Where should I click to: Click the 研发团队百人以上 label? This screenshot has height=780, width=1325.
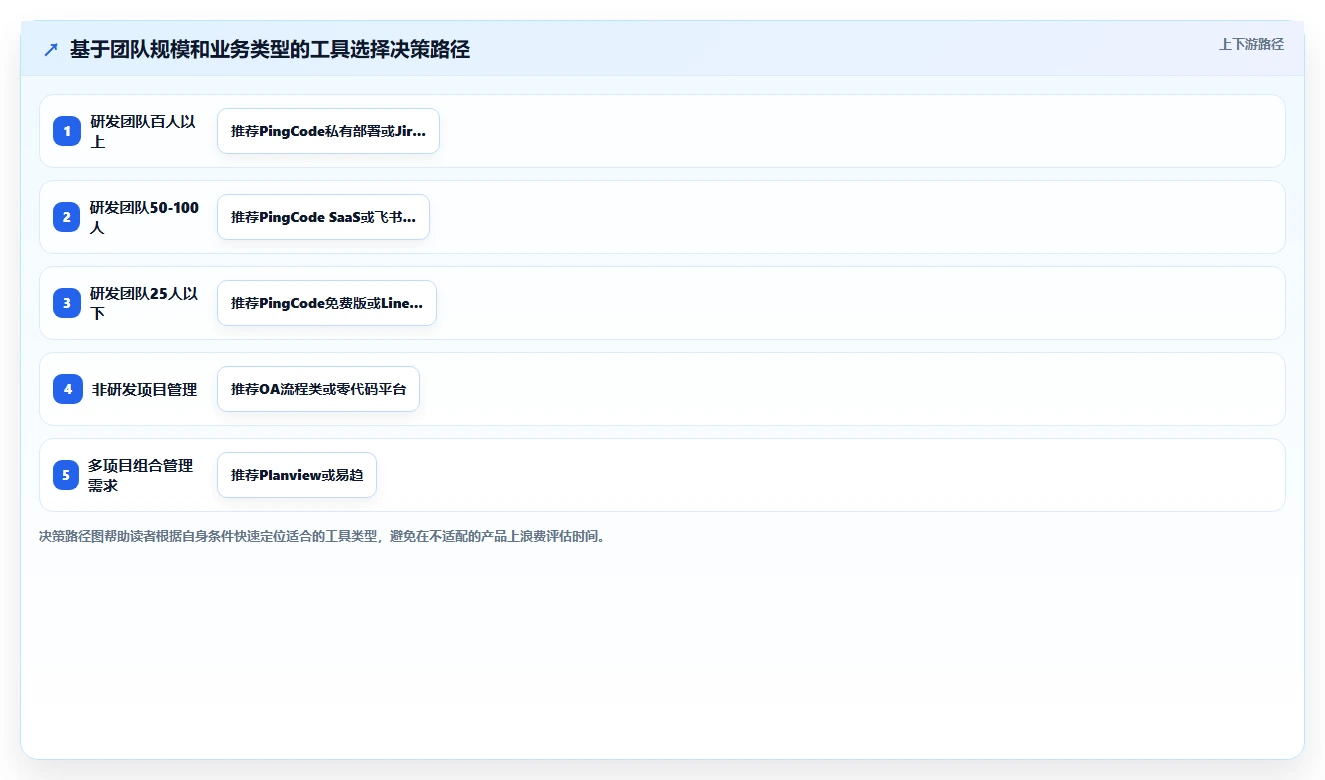pyautogui.click(x=144, y=131)
